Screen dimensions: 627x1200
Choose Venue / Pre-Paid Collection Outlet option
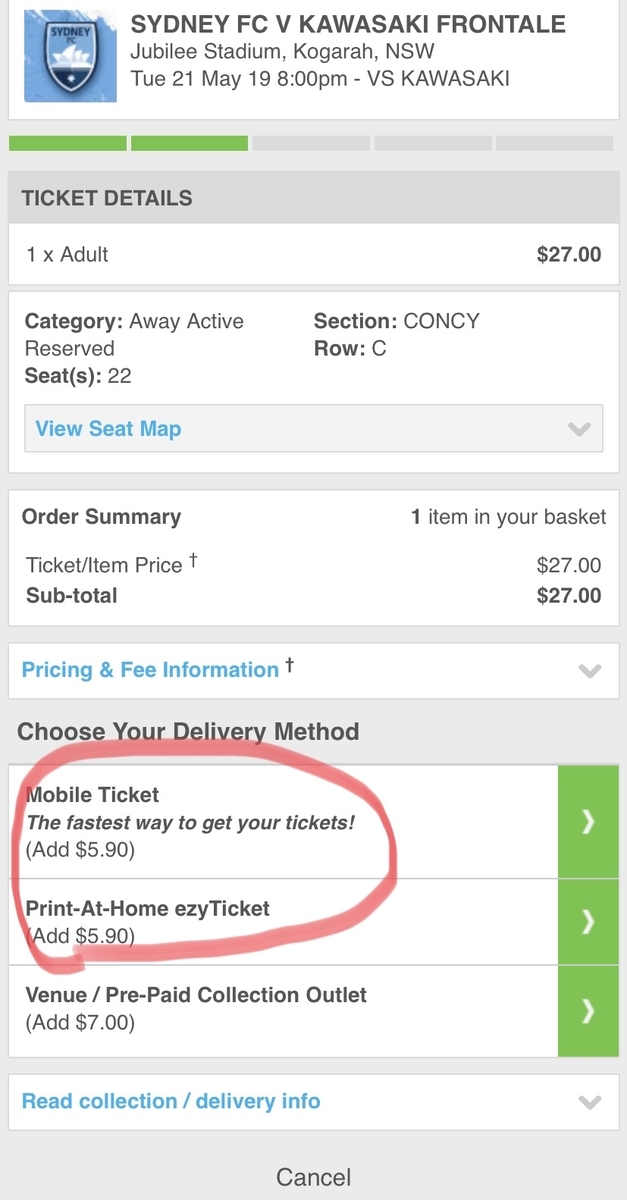pos(283,1011)
